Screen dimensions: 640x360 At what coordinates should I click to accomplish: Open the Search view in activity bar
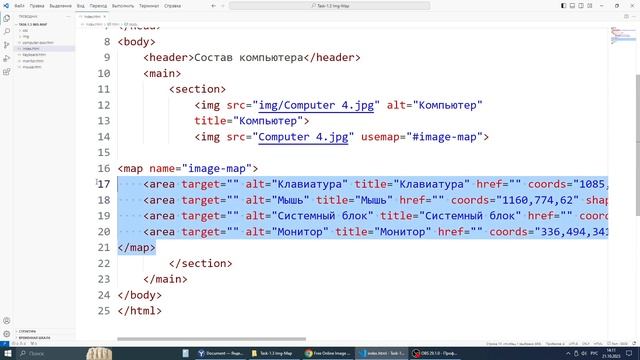click(7, 32)
